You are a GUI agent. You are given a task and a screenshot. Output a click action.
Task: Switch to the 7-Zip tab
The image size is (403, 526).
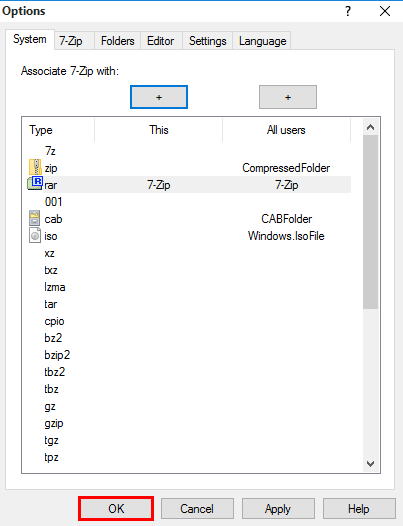tap(71, 41)
